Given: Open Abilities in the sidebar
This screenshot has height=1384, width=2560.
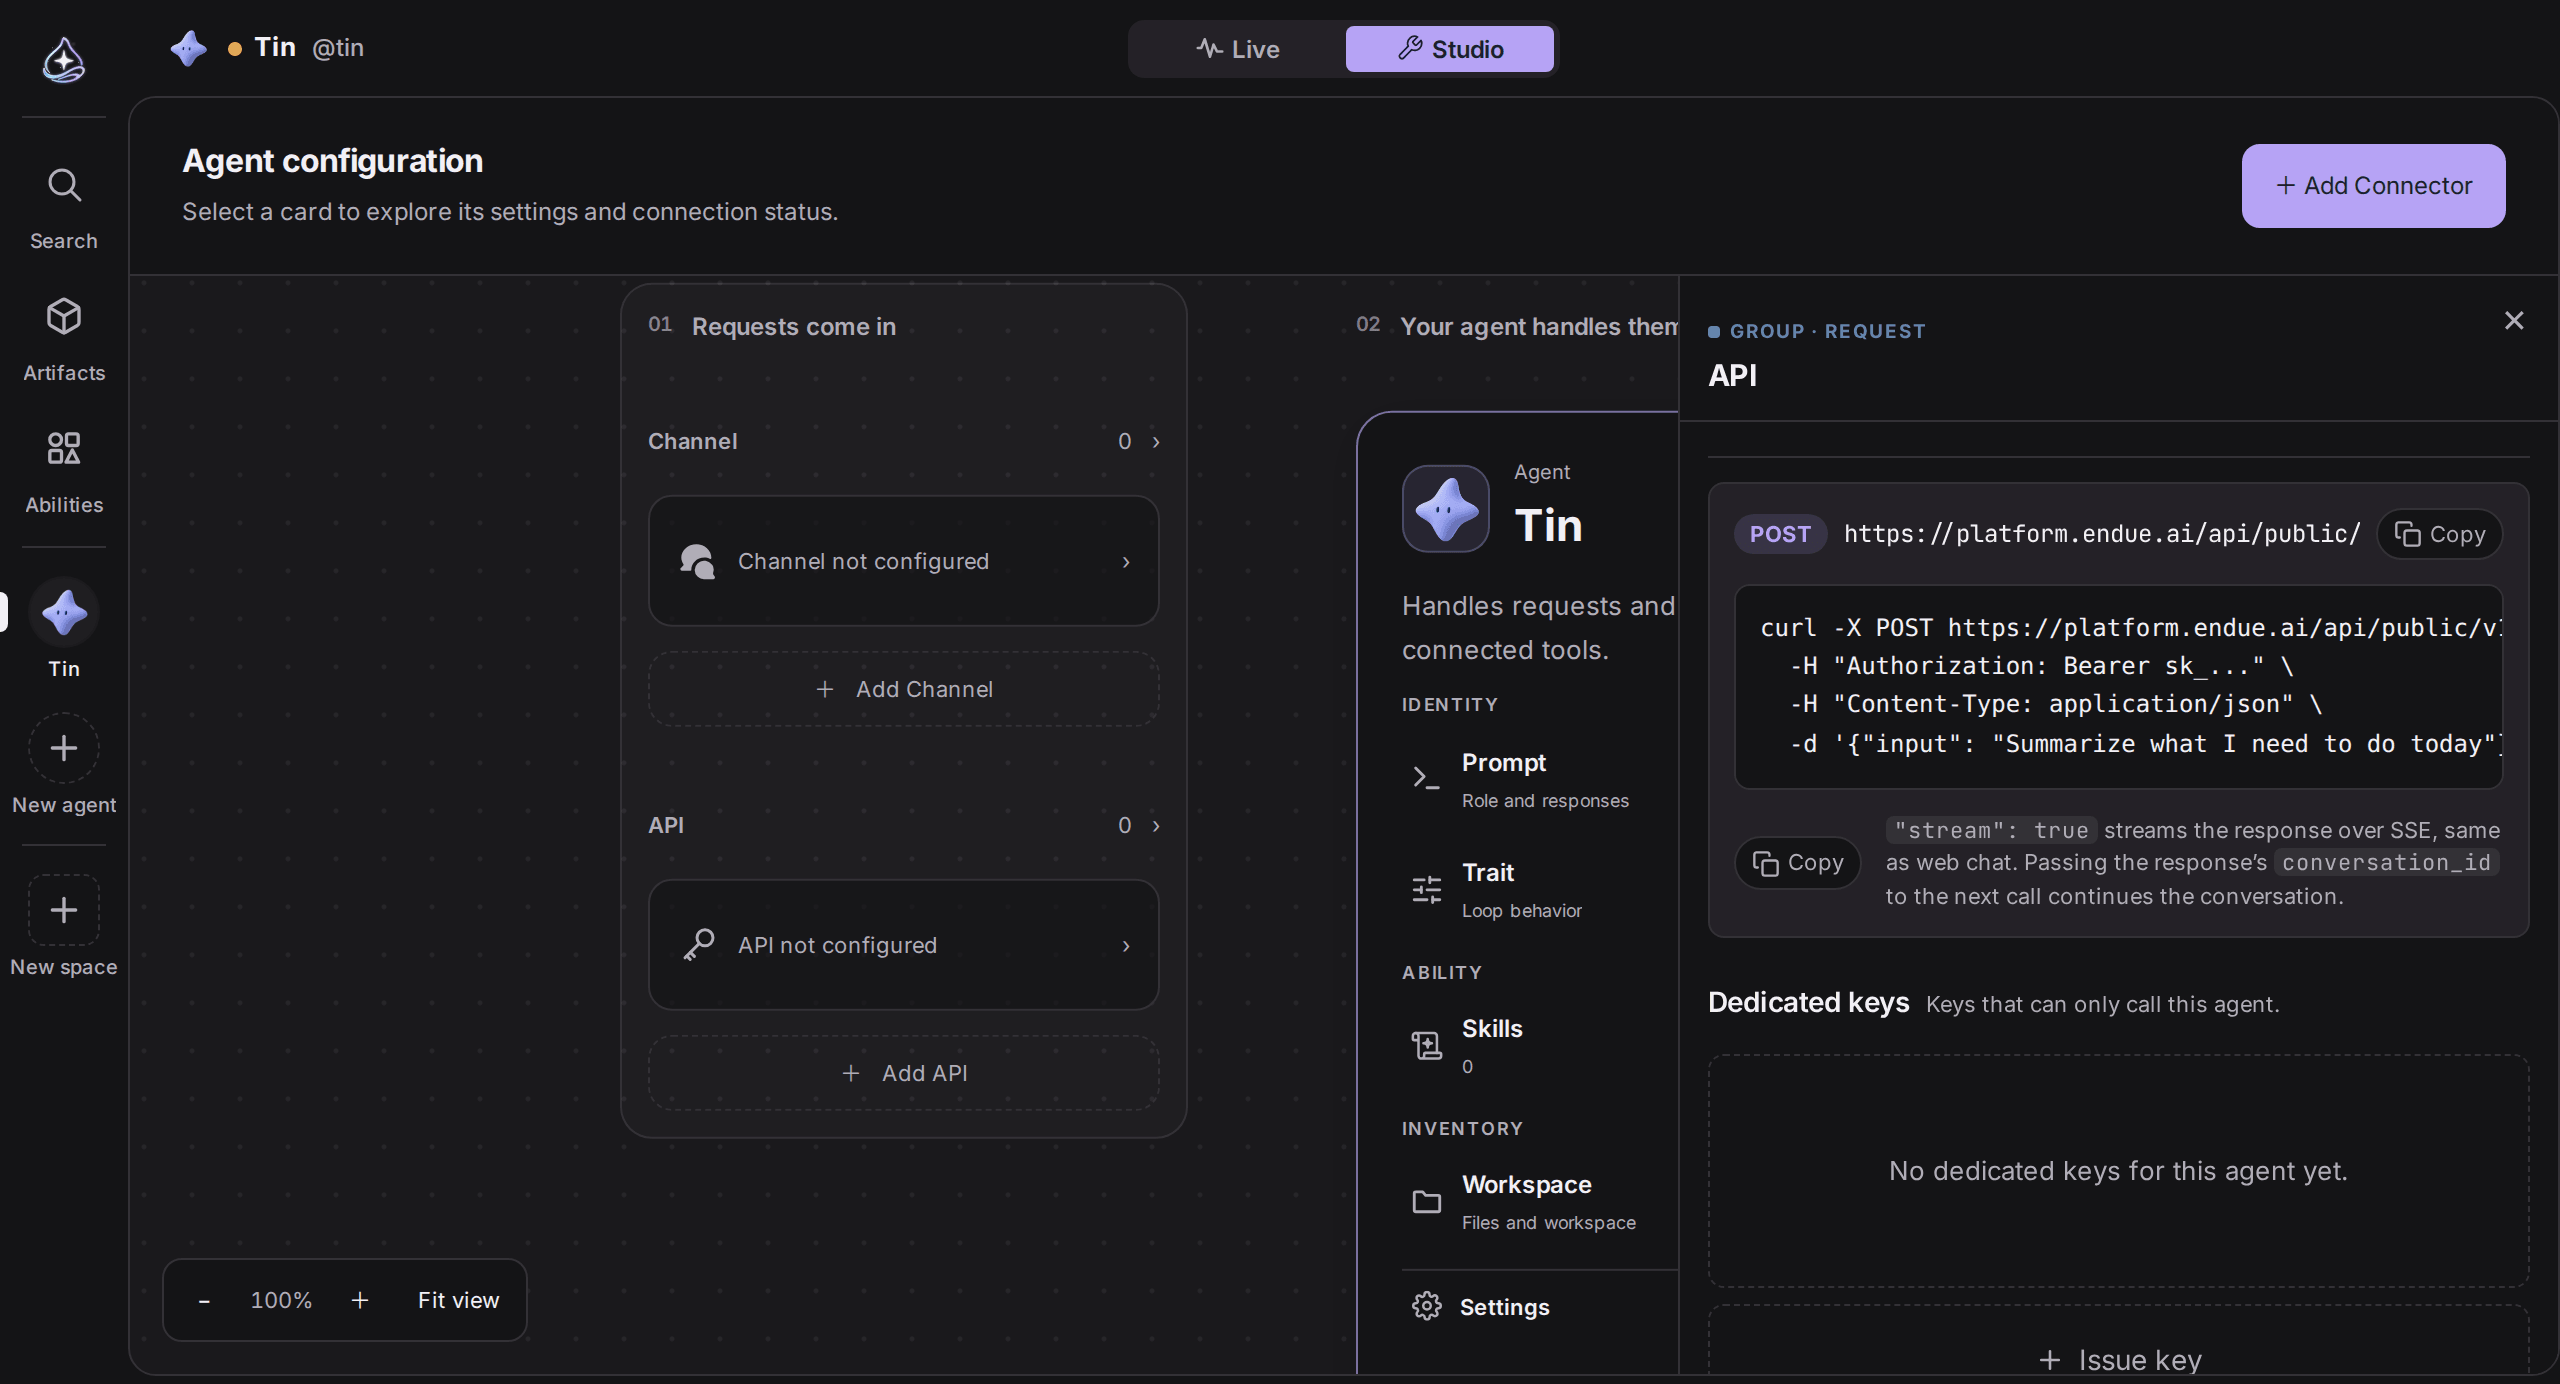Looking at the screenshot, I should (x=64, y=473).
